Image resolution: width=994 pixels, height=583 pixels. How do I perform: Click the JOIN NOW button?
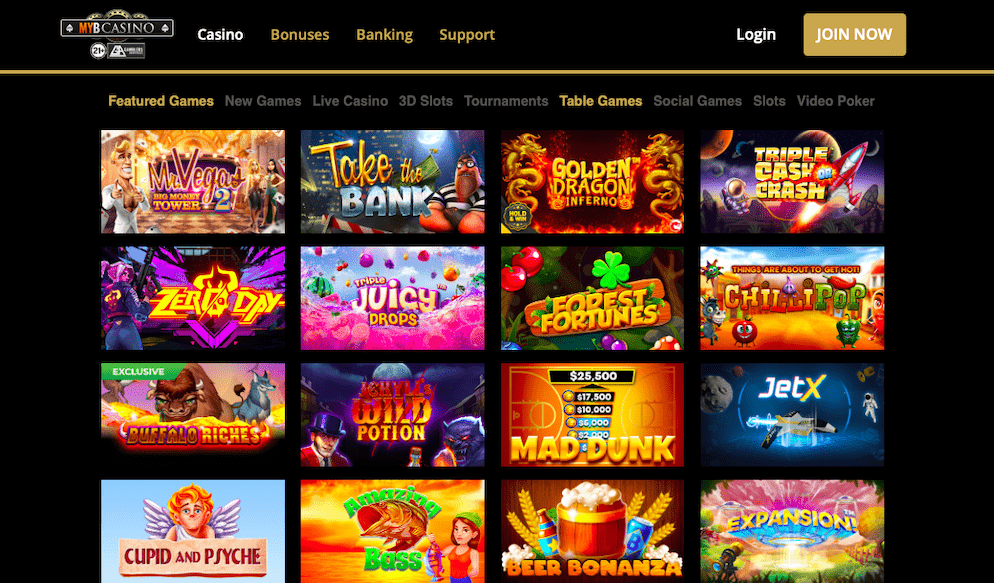point(855,34)
